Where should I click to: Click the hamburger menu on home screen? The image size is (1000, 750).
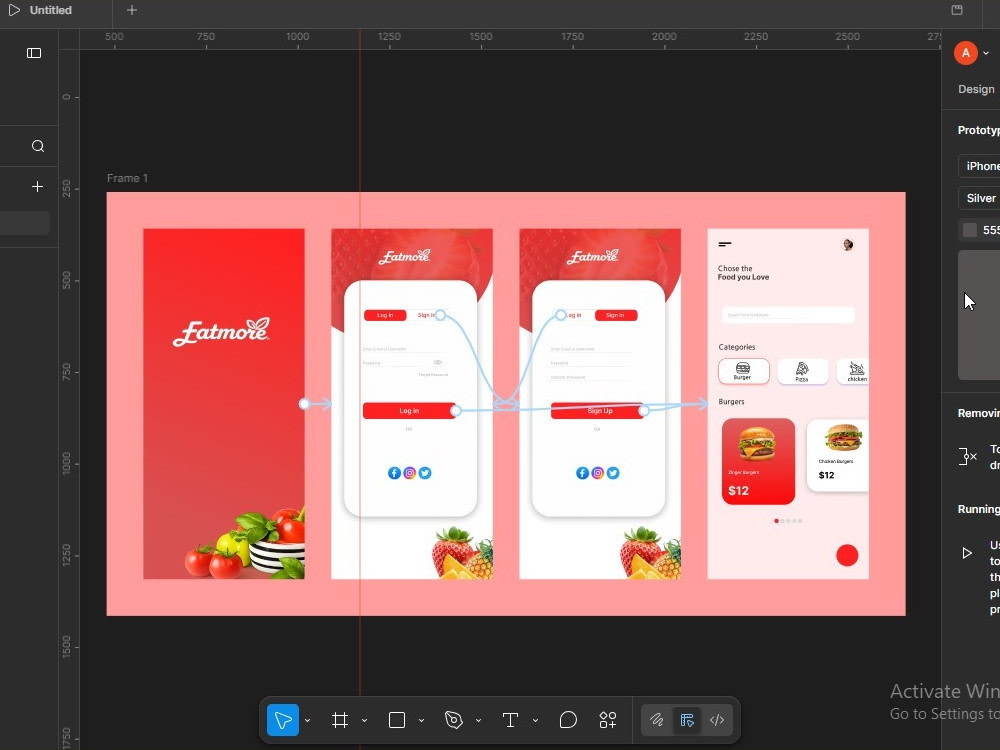pos(724,244)
